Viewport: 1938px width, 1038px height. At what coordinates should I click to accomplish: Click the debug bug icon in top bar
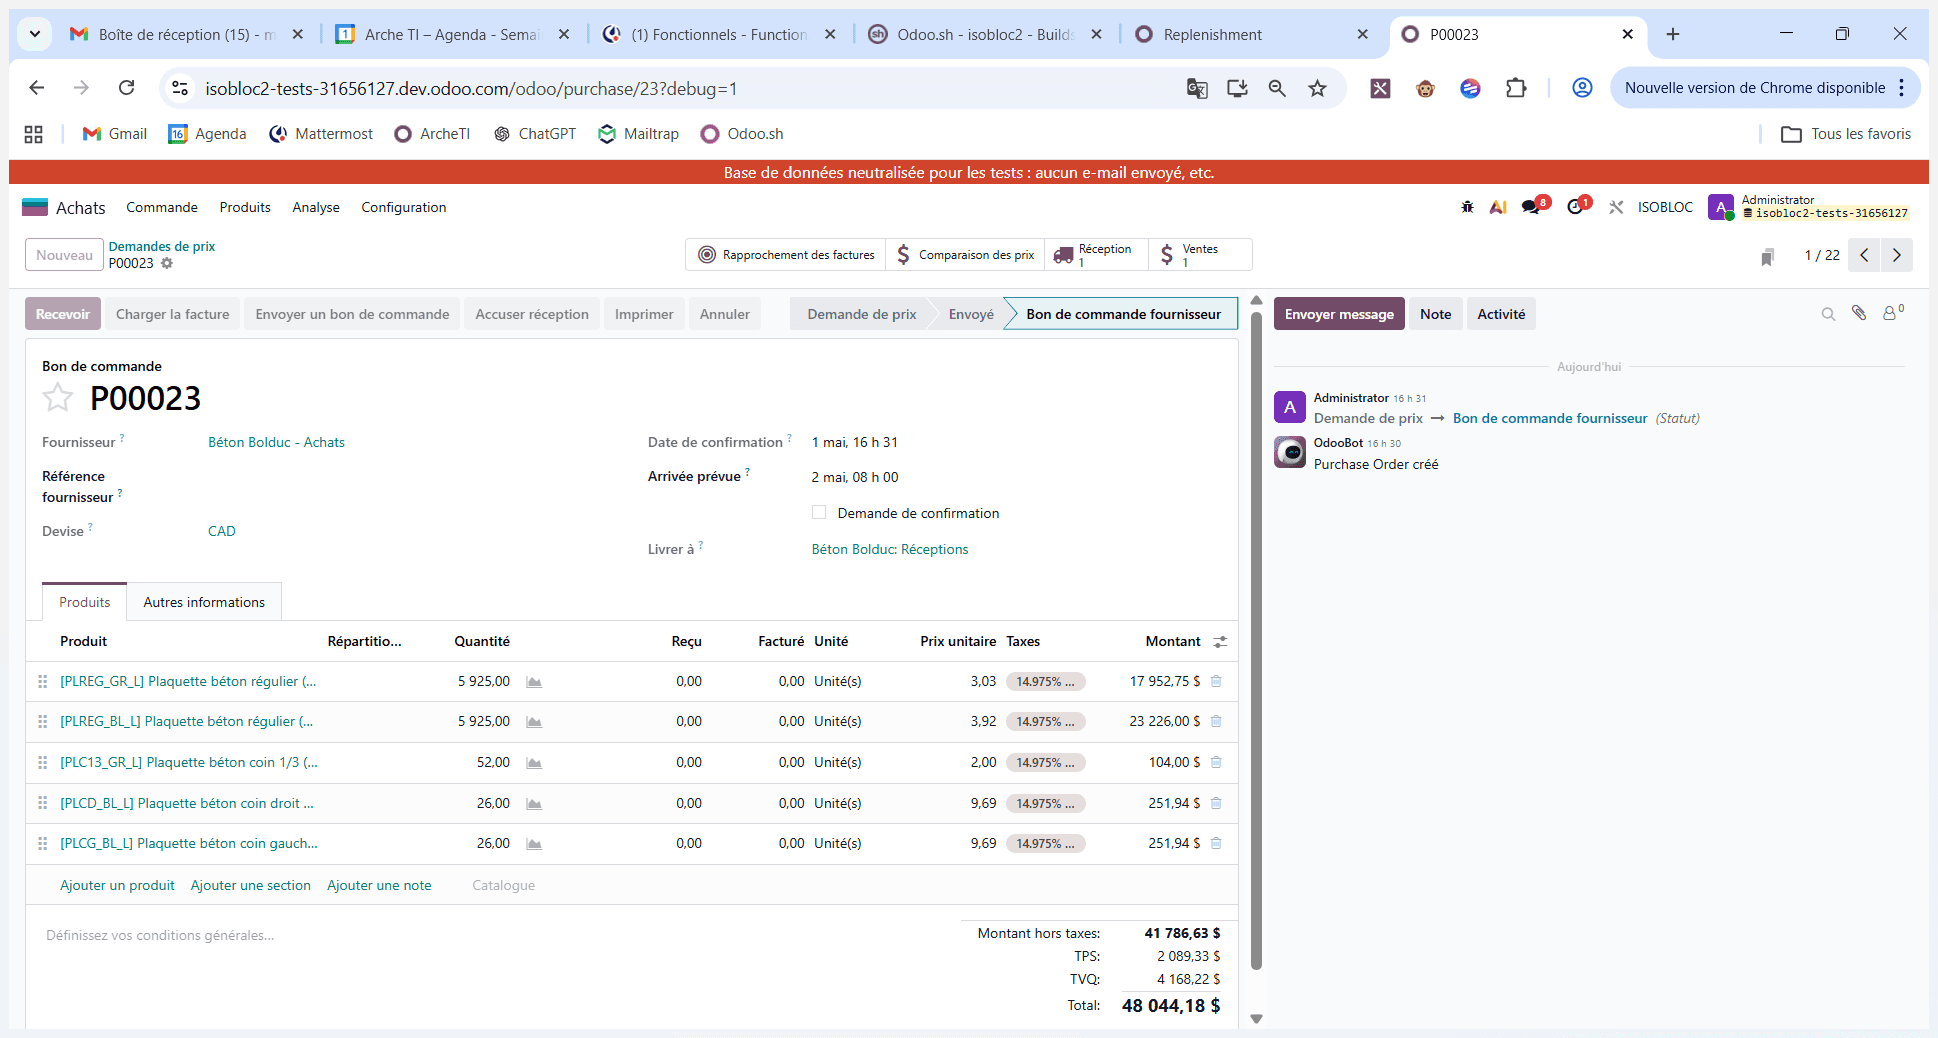[x=1467, y=207]
